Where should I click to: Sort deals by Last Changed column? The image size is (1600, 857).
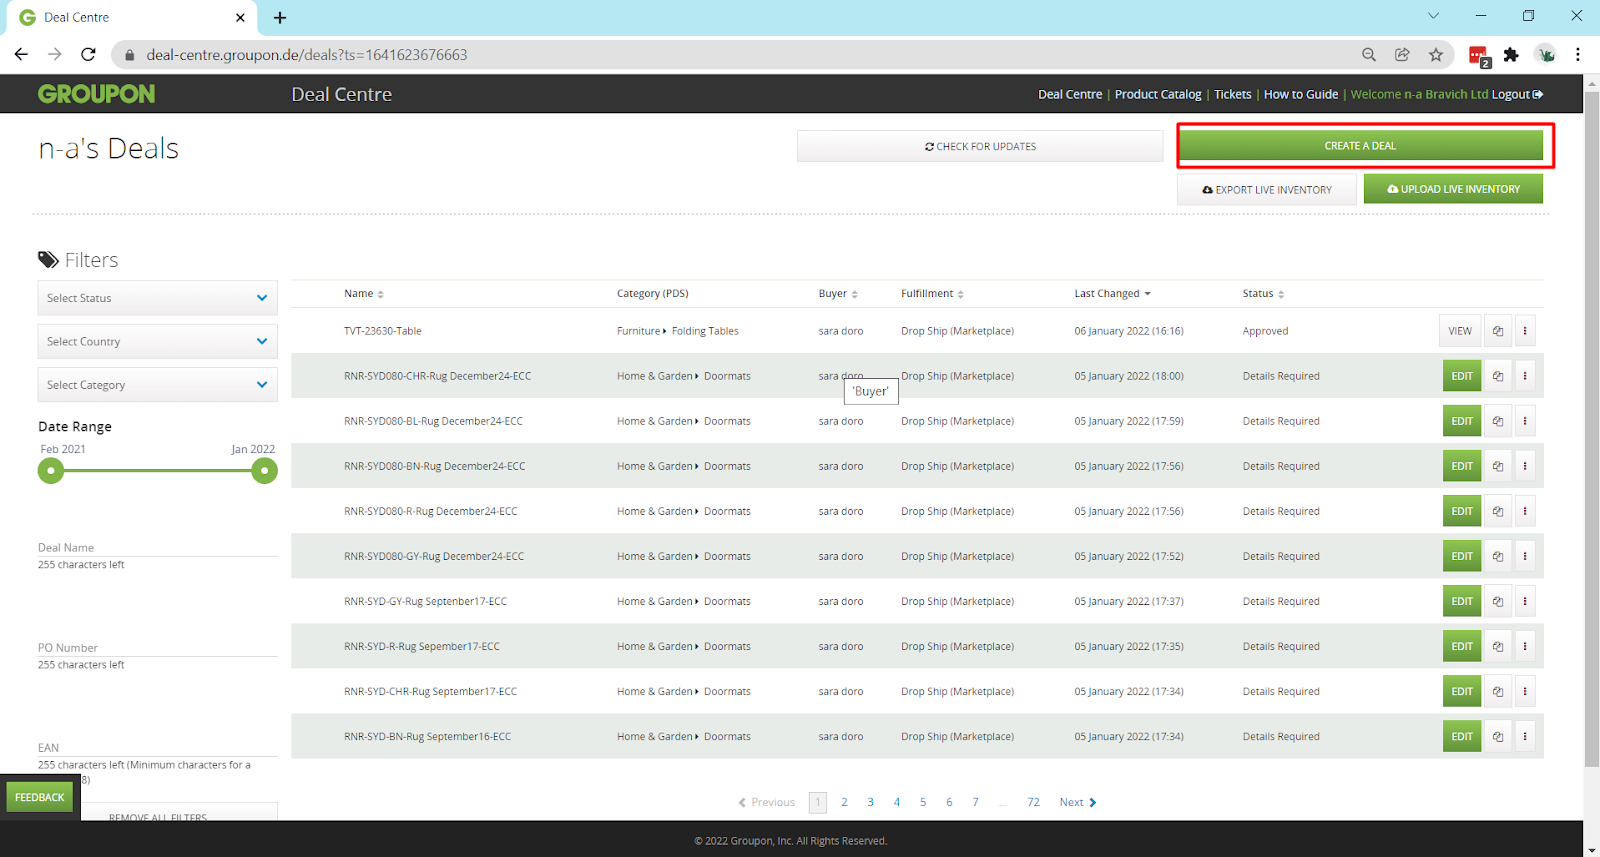(1112, 294)
